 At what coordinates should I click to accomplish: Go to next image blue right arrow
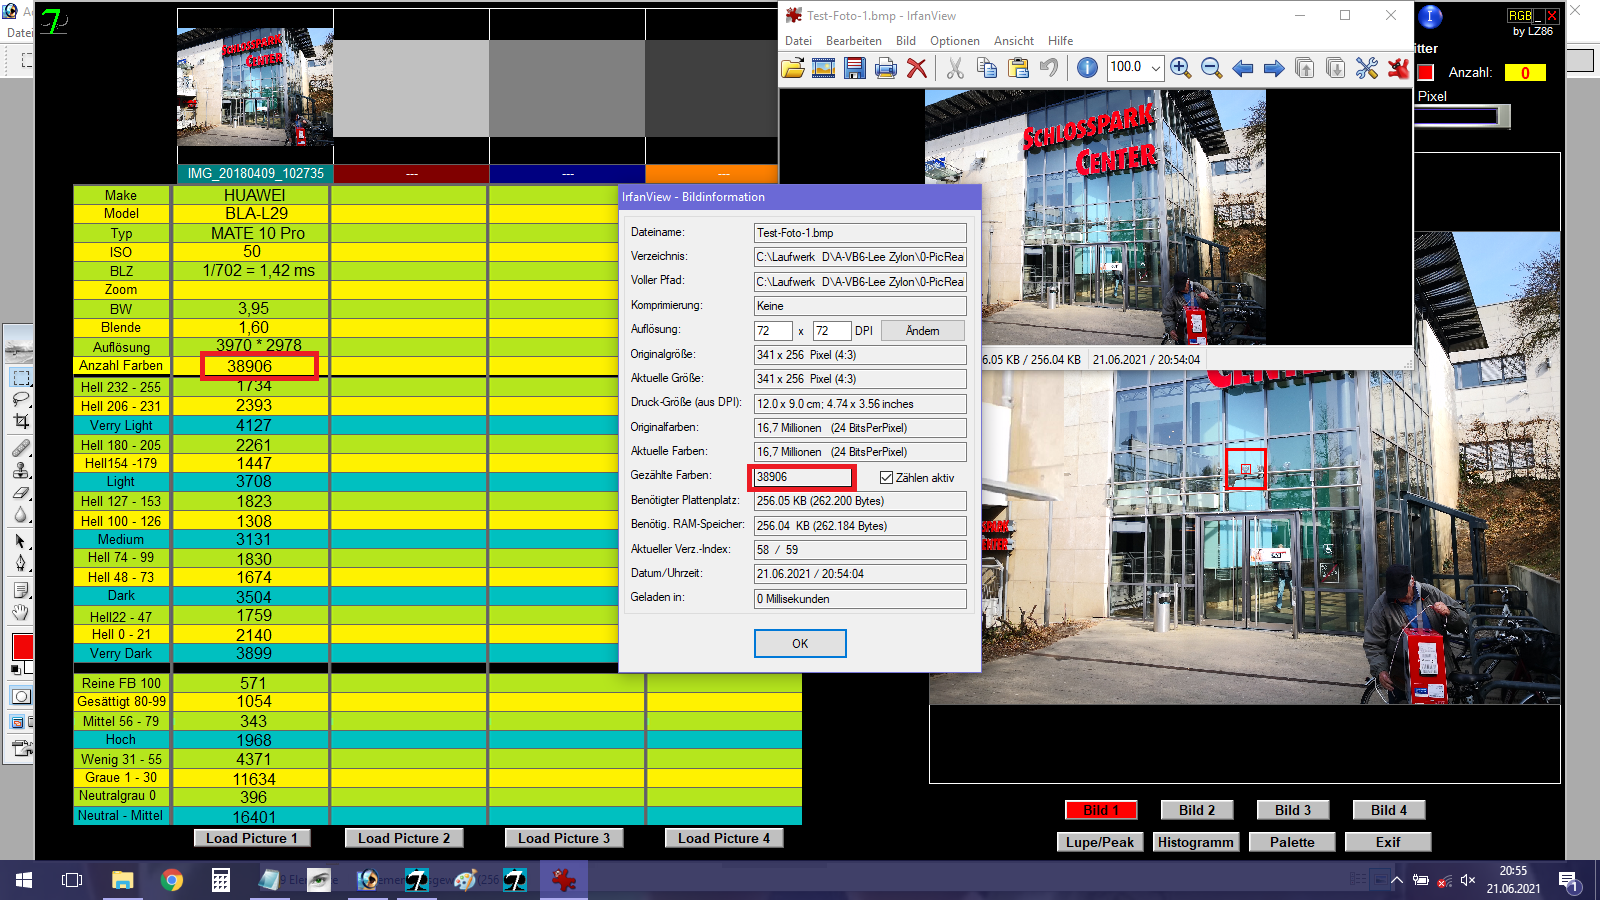(x=1274, y=68)
